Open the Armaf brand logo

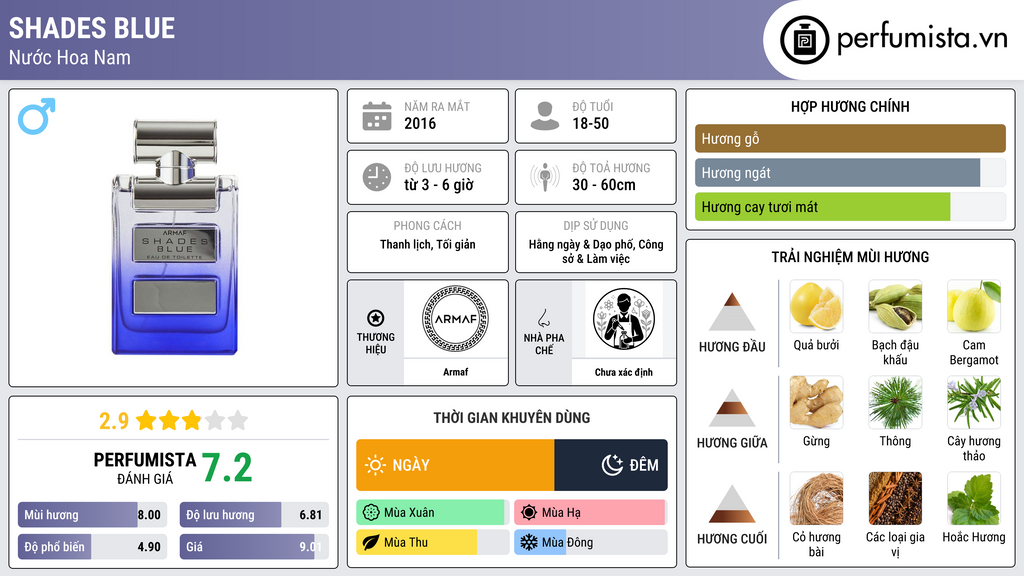point(456,319)
